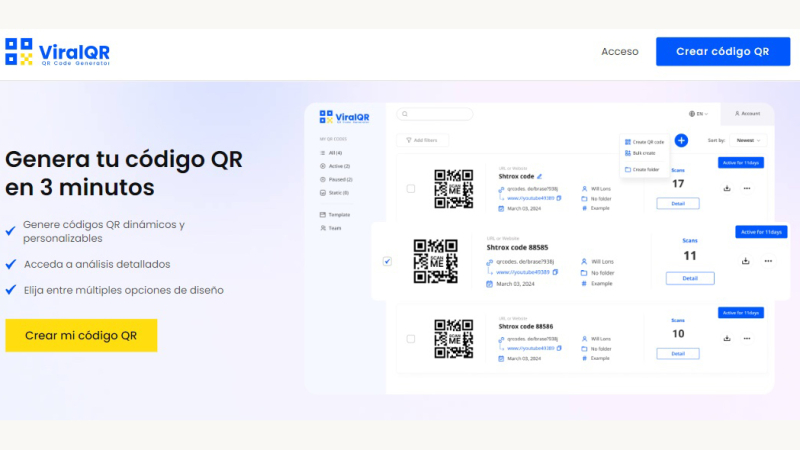Open the Detail button under 17 scans
This screenshot has width=800, height=450.
pos(678,204)
